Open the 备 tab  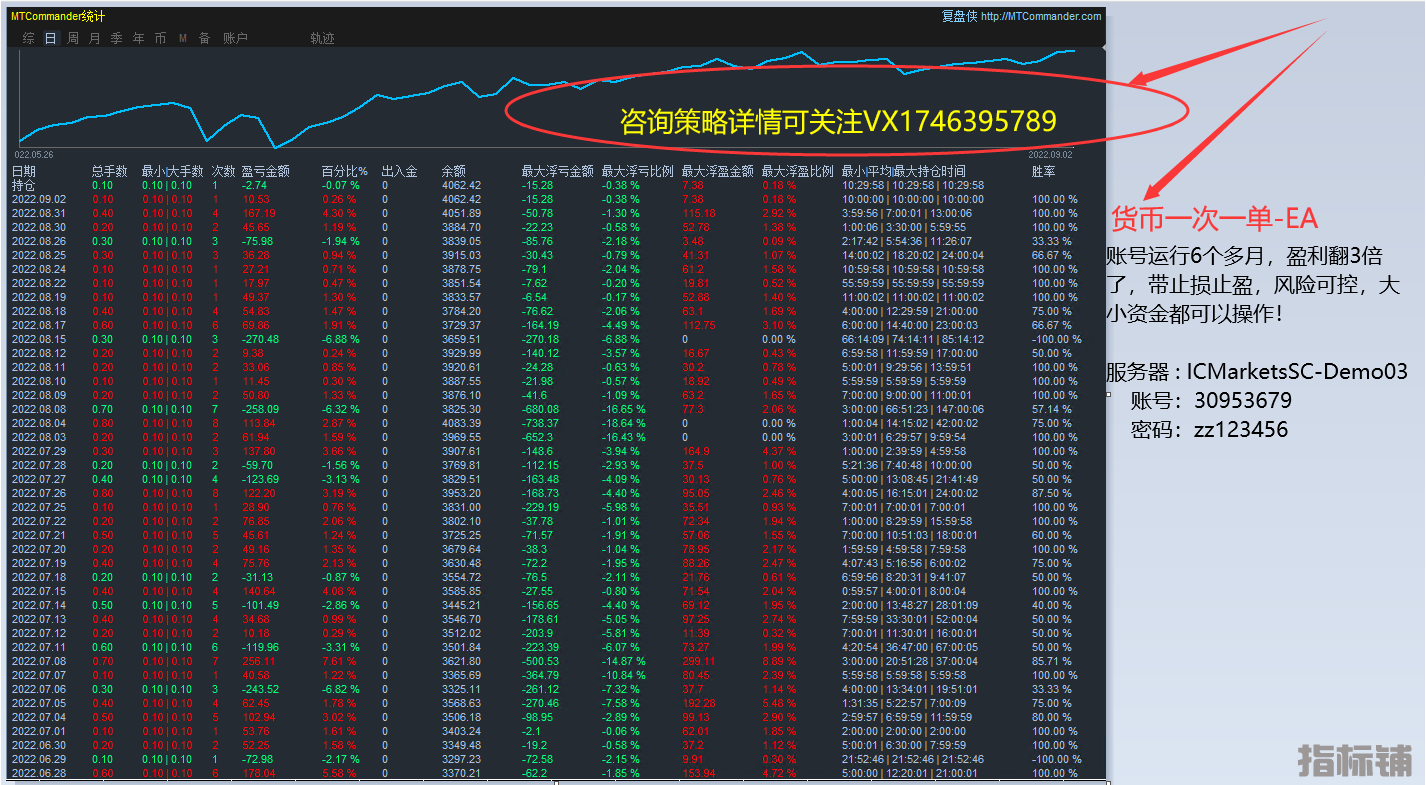[x=205, y=38]
